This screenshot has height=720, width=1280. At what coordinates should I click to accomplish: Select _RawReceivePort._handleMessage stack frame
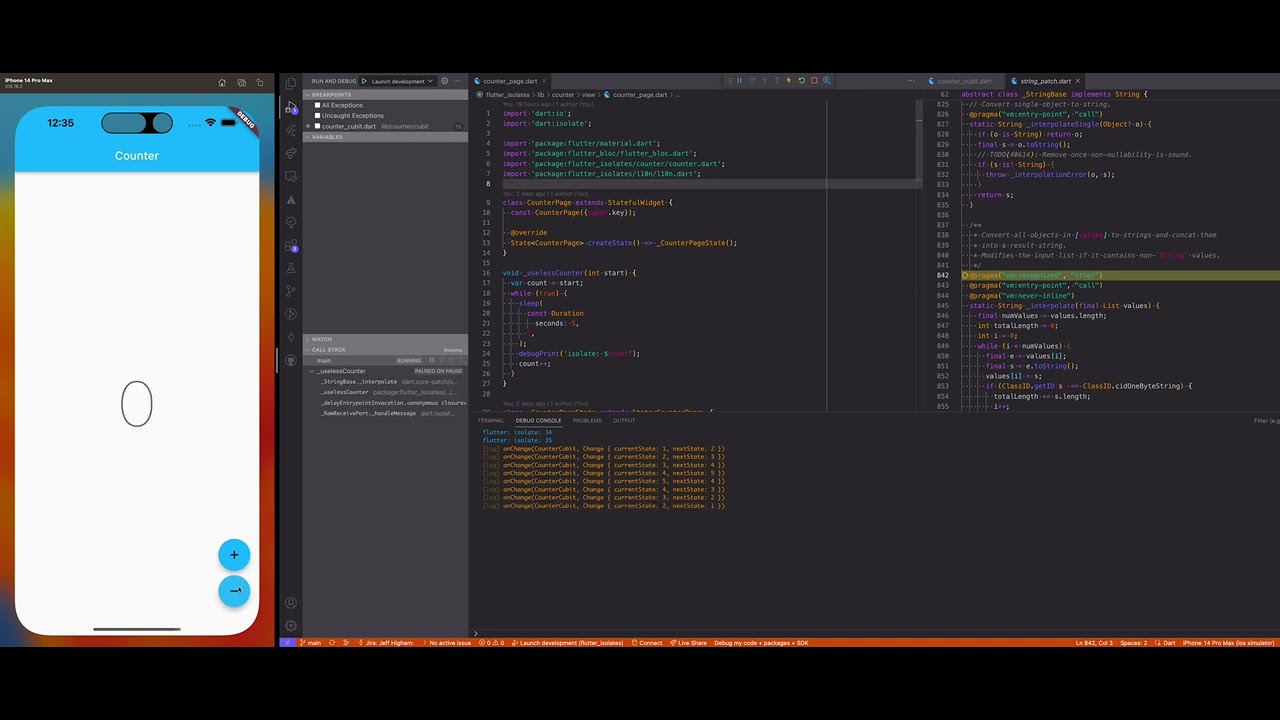385,413
